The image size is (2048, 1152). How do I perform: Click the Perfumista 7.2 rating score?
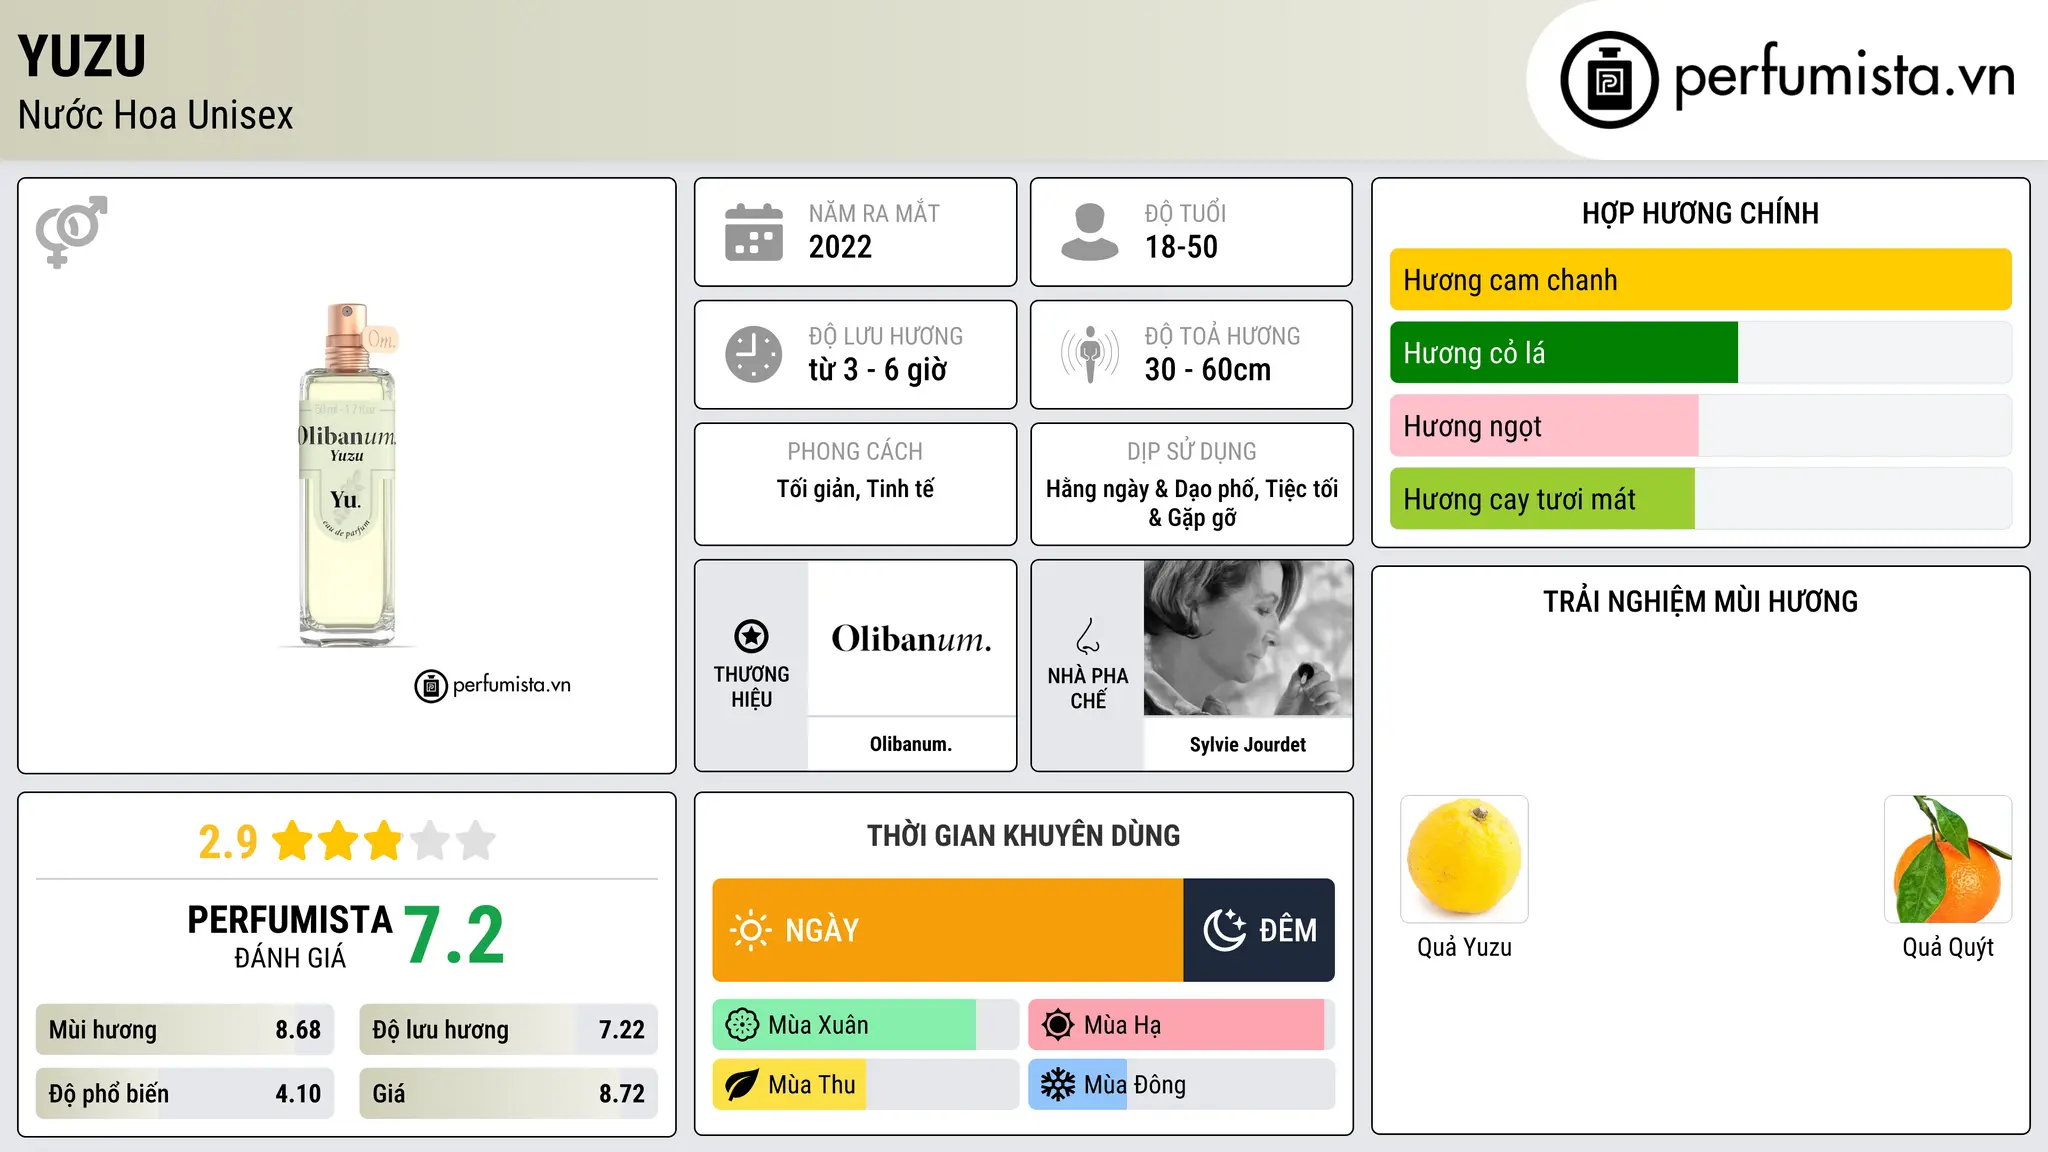point(455,936)
